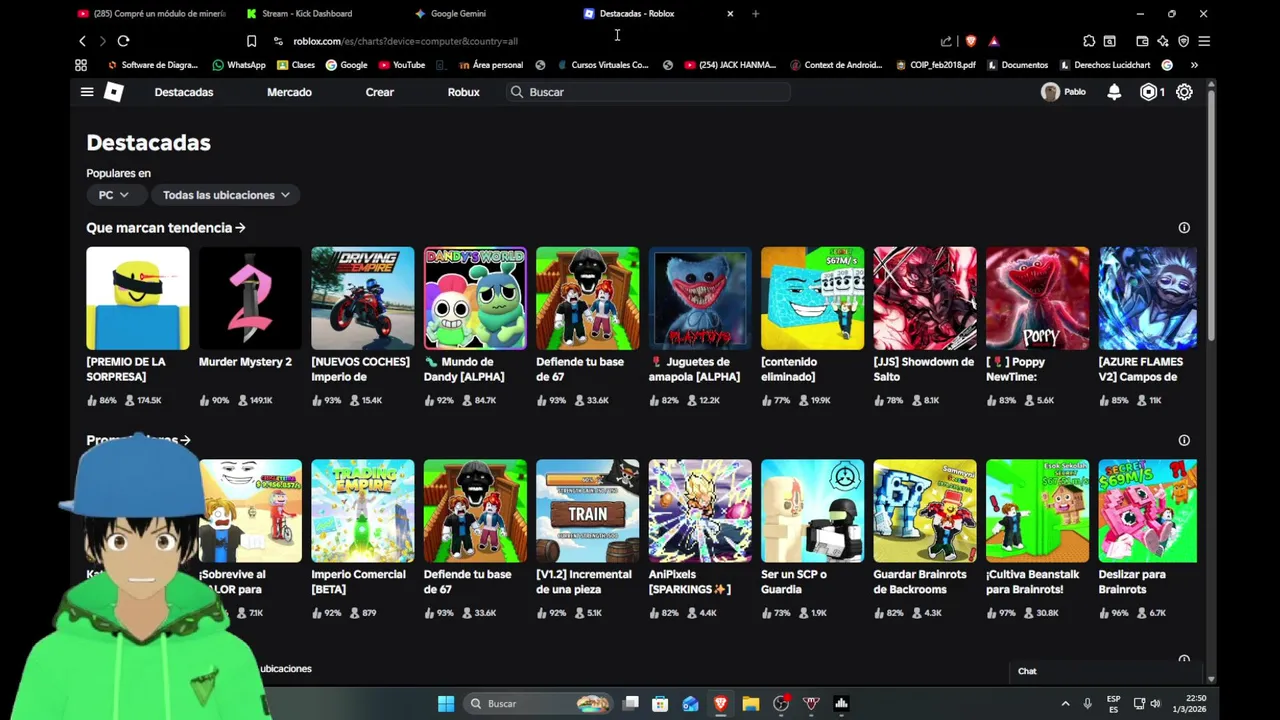Switch to the Compré un módulo tab

click(x=152, y=14)
